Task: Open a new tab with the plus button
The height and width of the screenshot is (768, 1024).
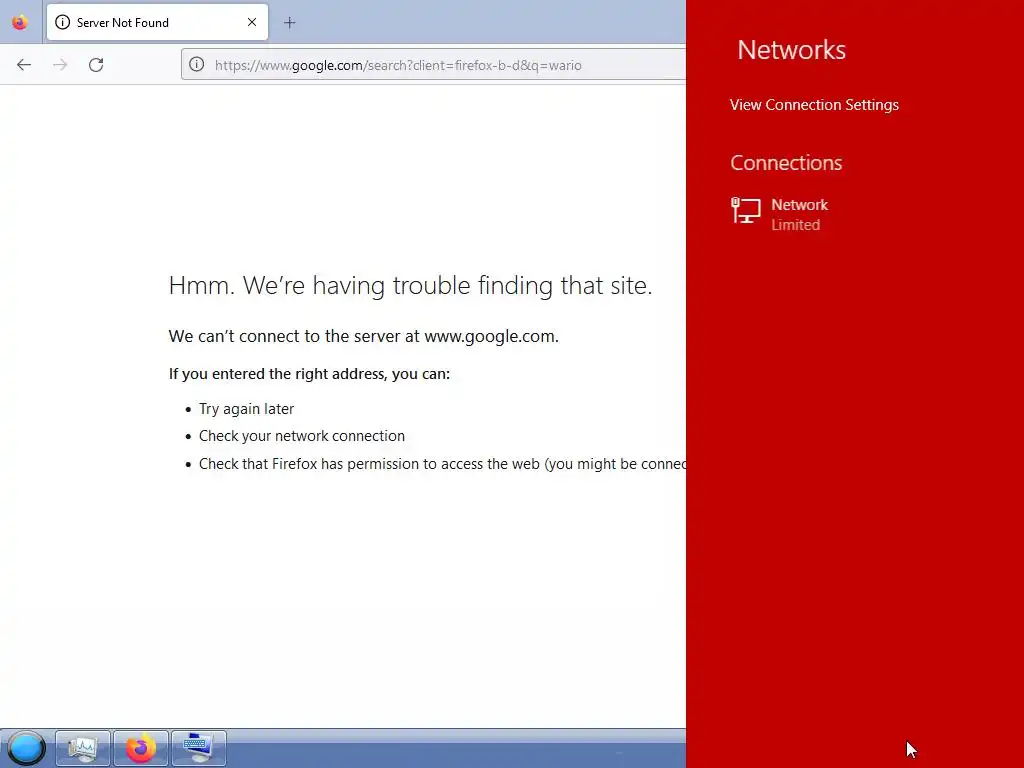Action: click(289, 23)
